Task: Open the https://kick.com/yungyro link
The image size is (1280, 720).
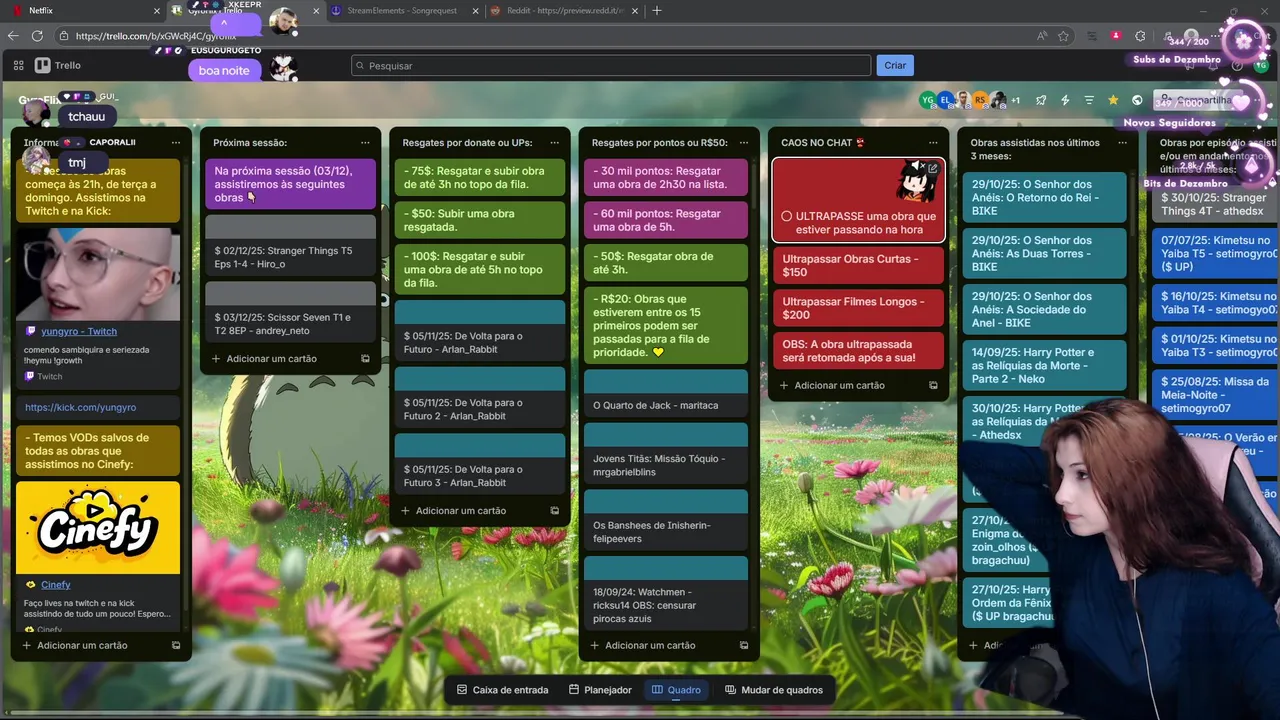Action: 80,407
